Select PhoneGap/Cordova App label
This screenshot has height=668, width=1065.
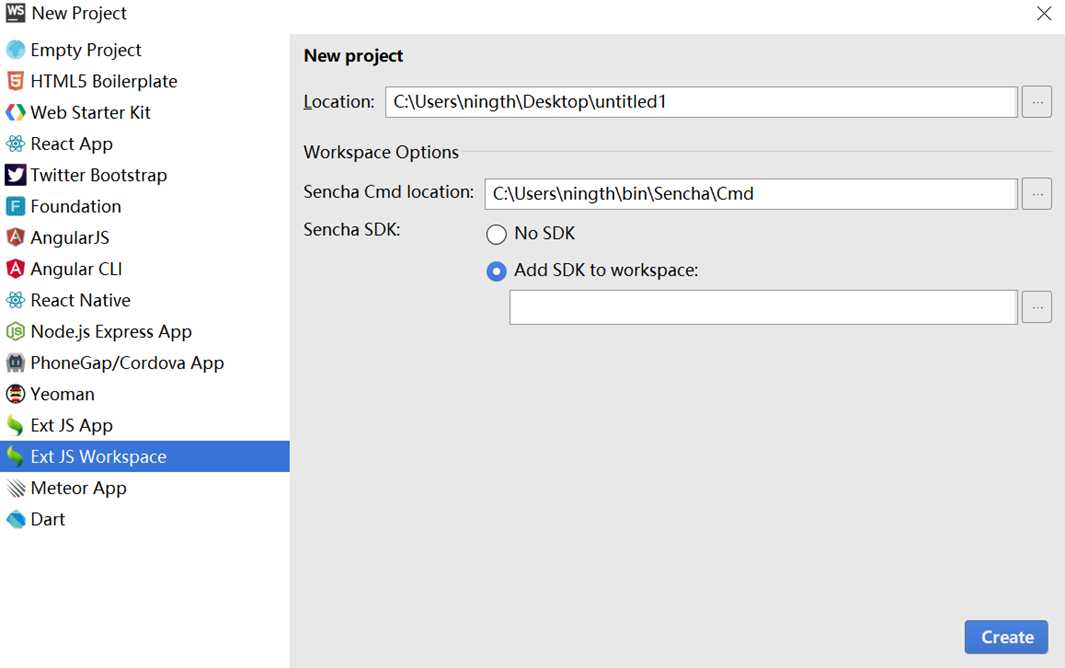[127, 363]
